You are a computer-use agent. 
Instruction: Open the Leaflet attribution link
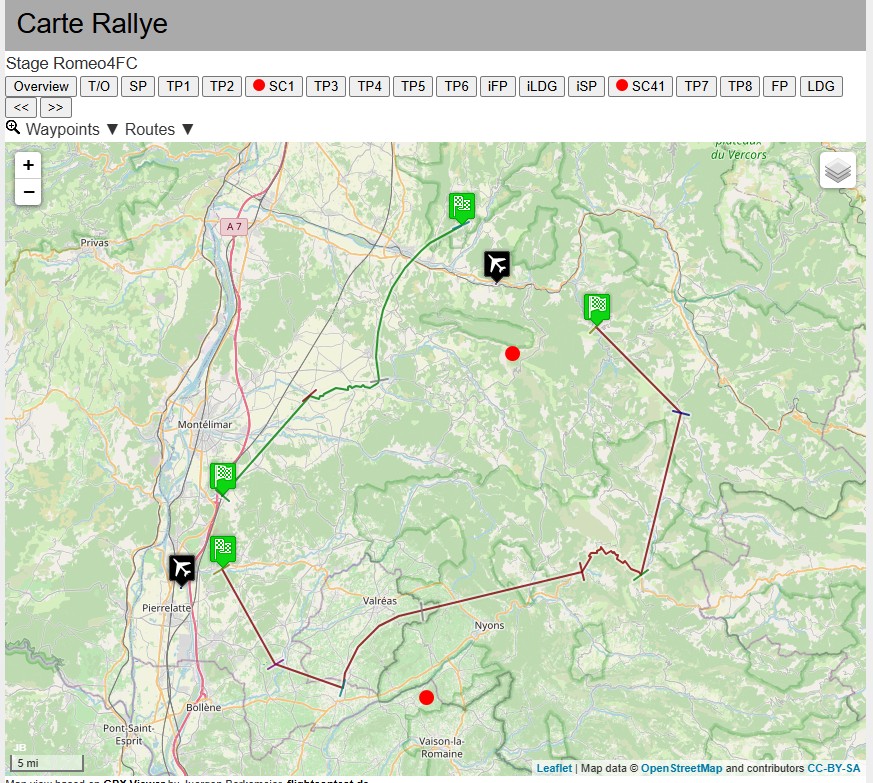[x=554, y=768]
